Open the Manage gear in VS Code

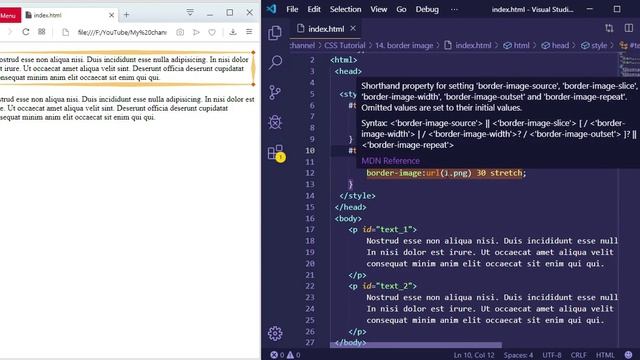(275, 333)
